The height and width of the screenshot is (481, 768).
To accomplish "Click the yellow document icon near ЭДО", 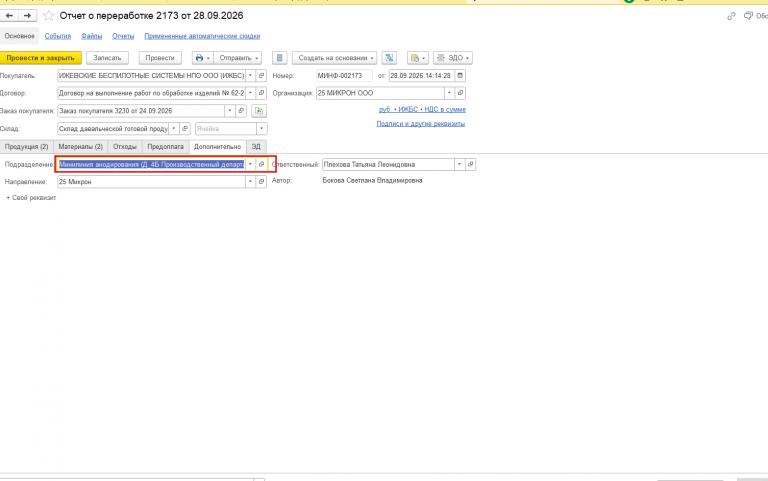I will point(418,58).
